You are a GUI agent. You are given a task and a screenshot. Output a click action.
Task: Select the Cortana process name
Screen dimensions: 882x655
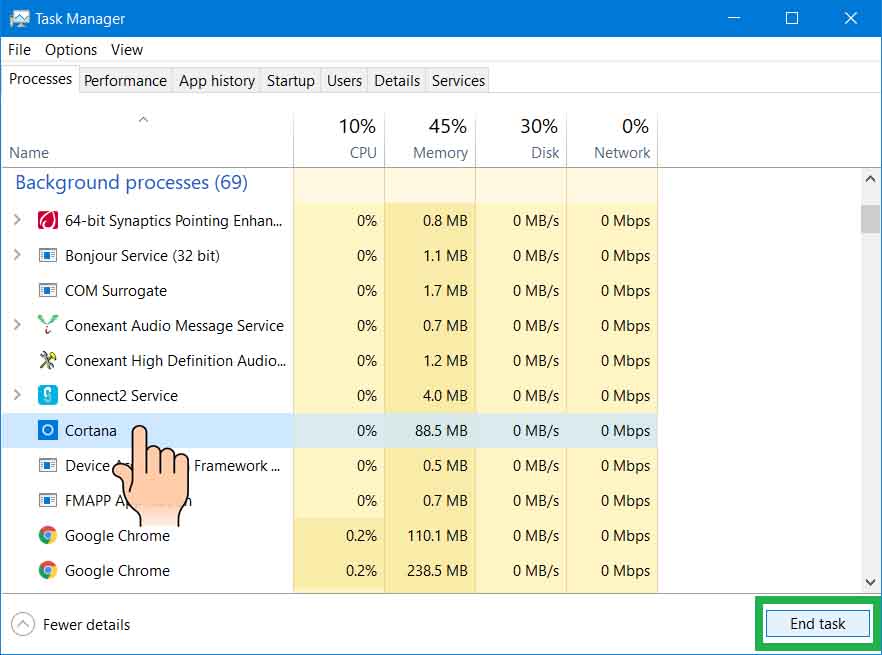91,430
